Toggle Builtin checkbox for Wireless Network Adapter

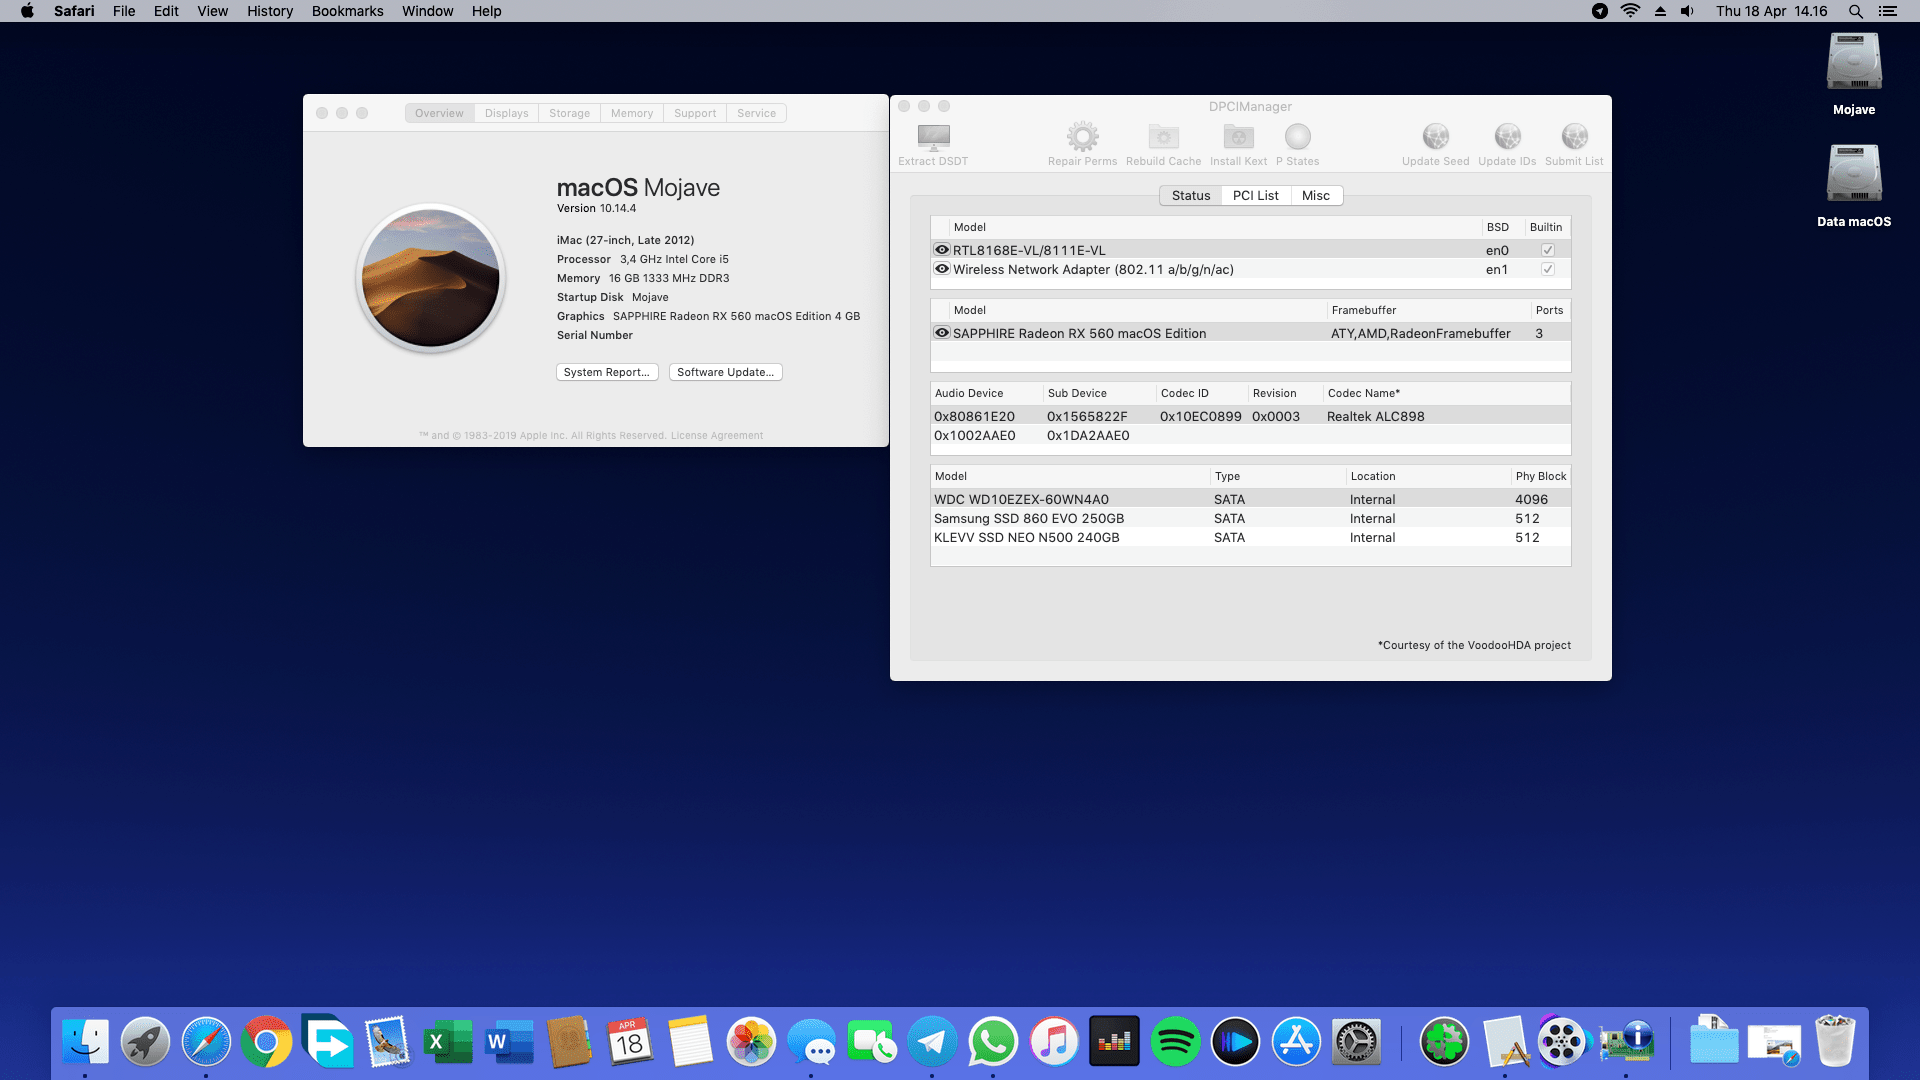pyautogui.click(x=1547, y=268)
